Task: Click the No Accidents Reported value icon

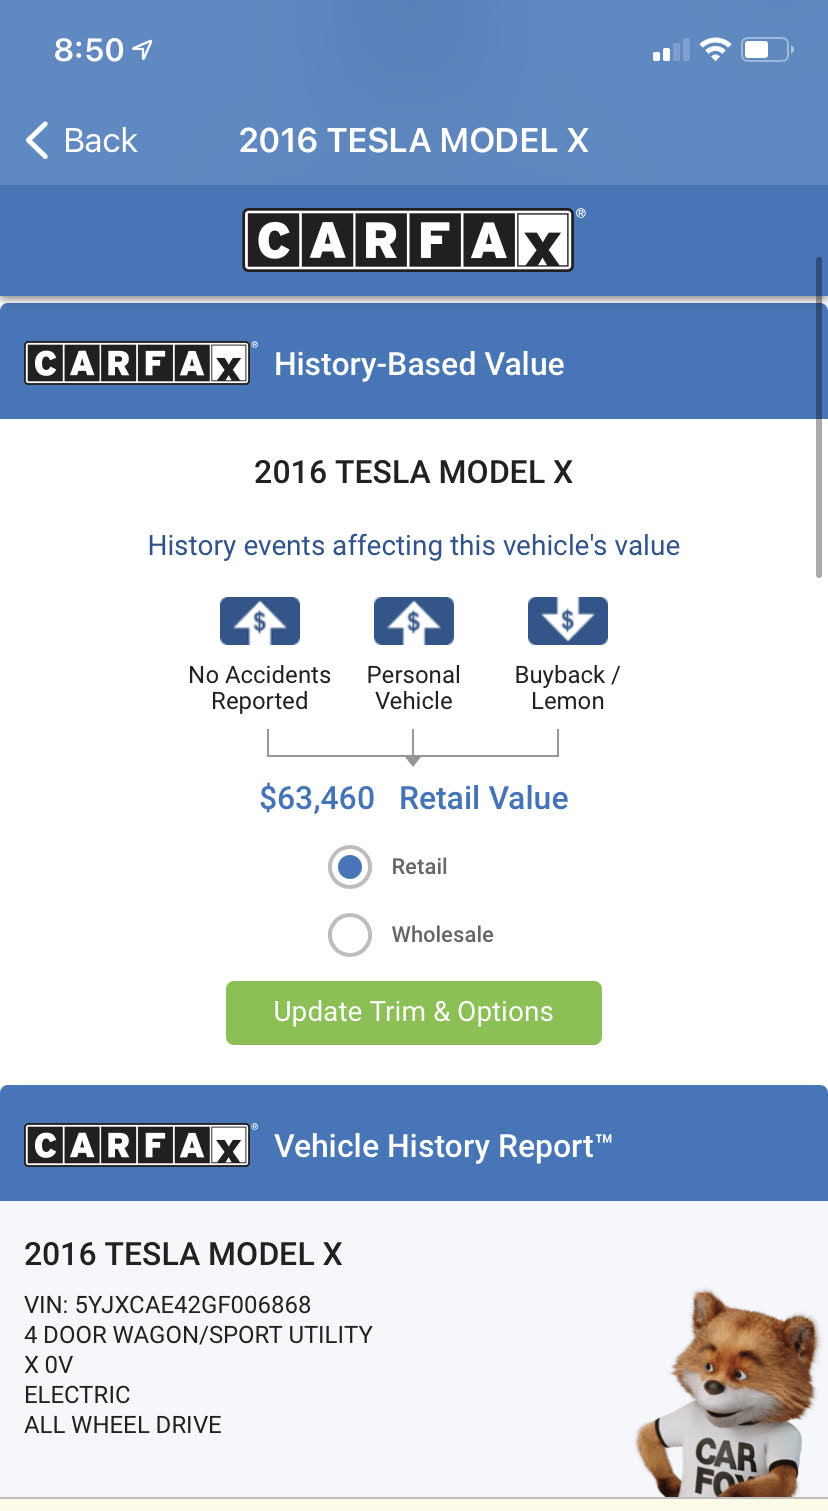Action: (259, 621)
